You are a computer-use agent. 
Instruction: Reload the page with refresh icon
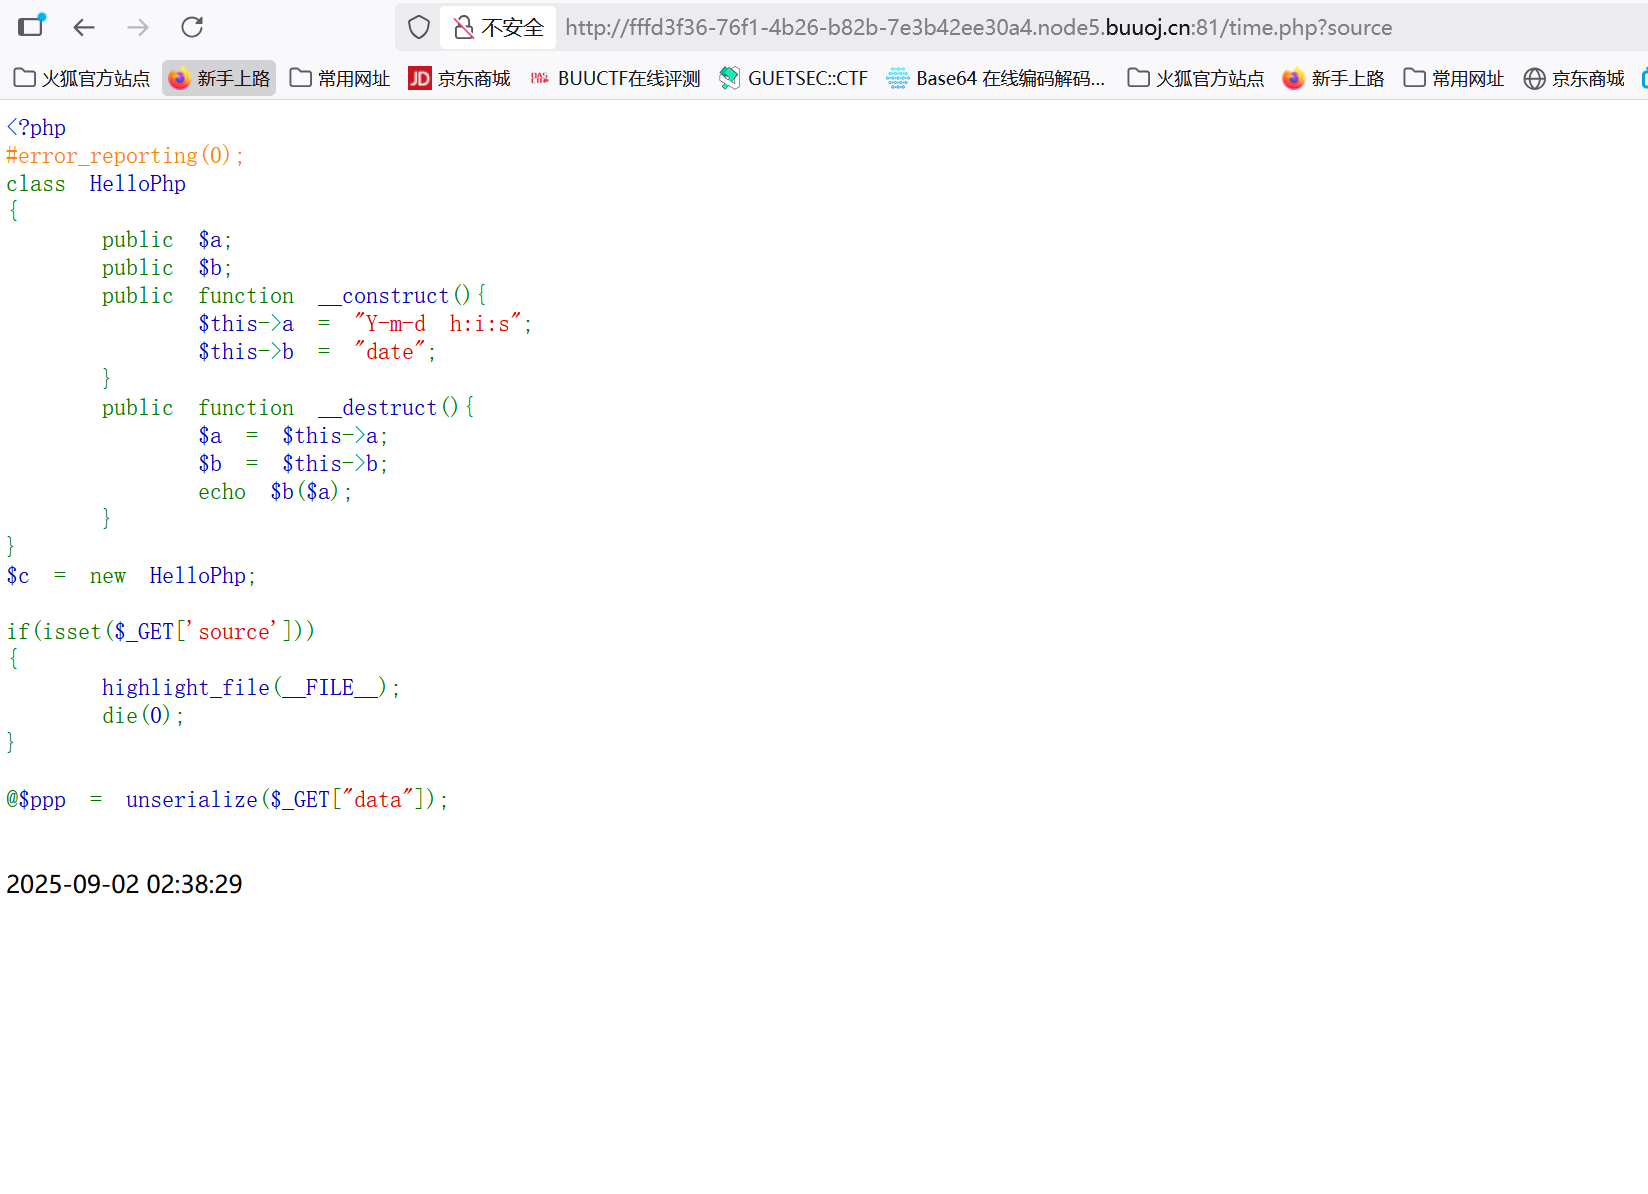(192, 27)
